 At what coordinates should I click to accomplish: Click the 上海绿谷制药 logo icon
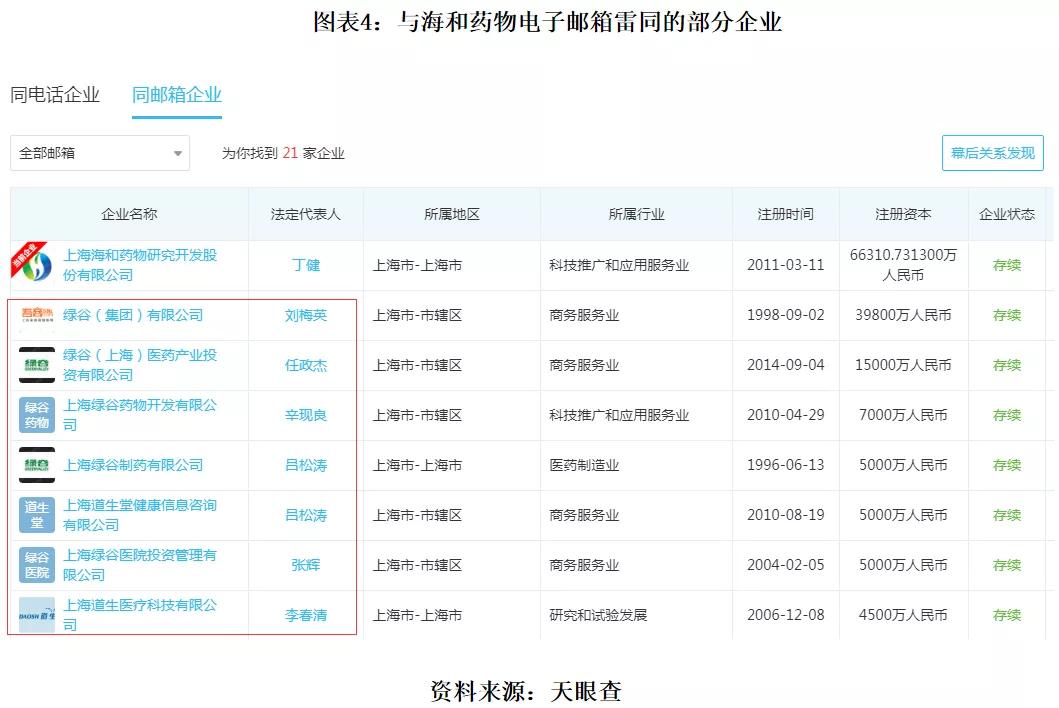click(37, 465)
